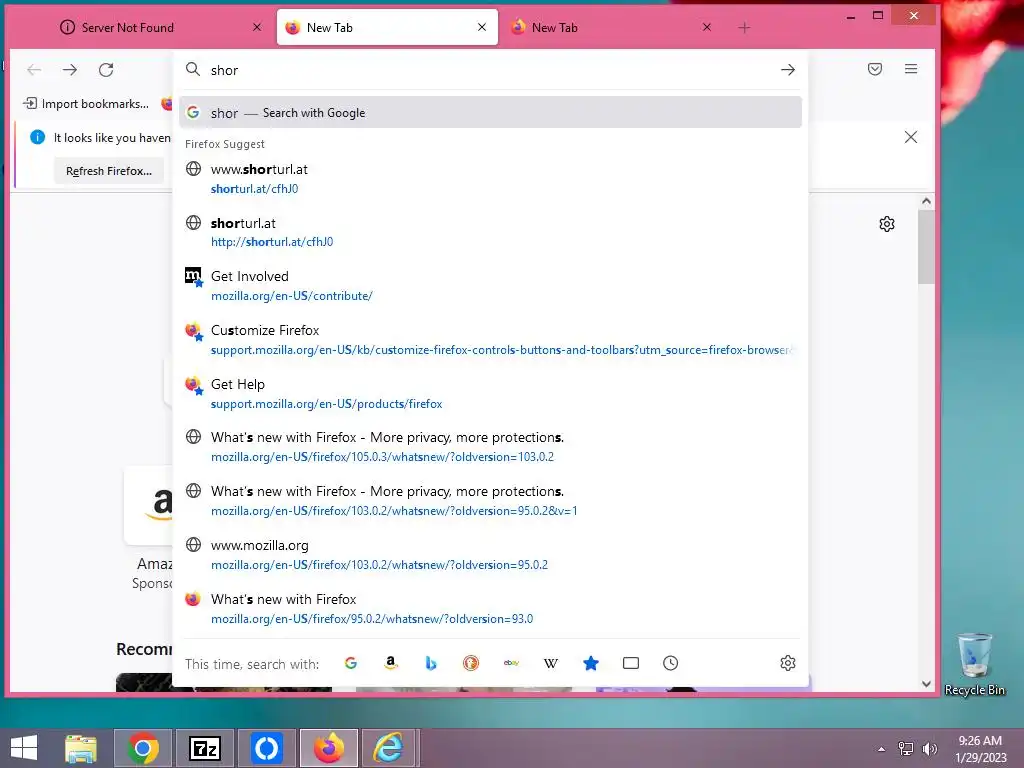Reload the current page
1024x768 pixels.
(106, 70)
